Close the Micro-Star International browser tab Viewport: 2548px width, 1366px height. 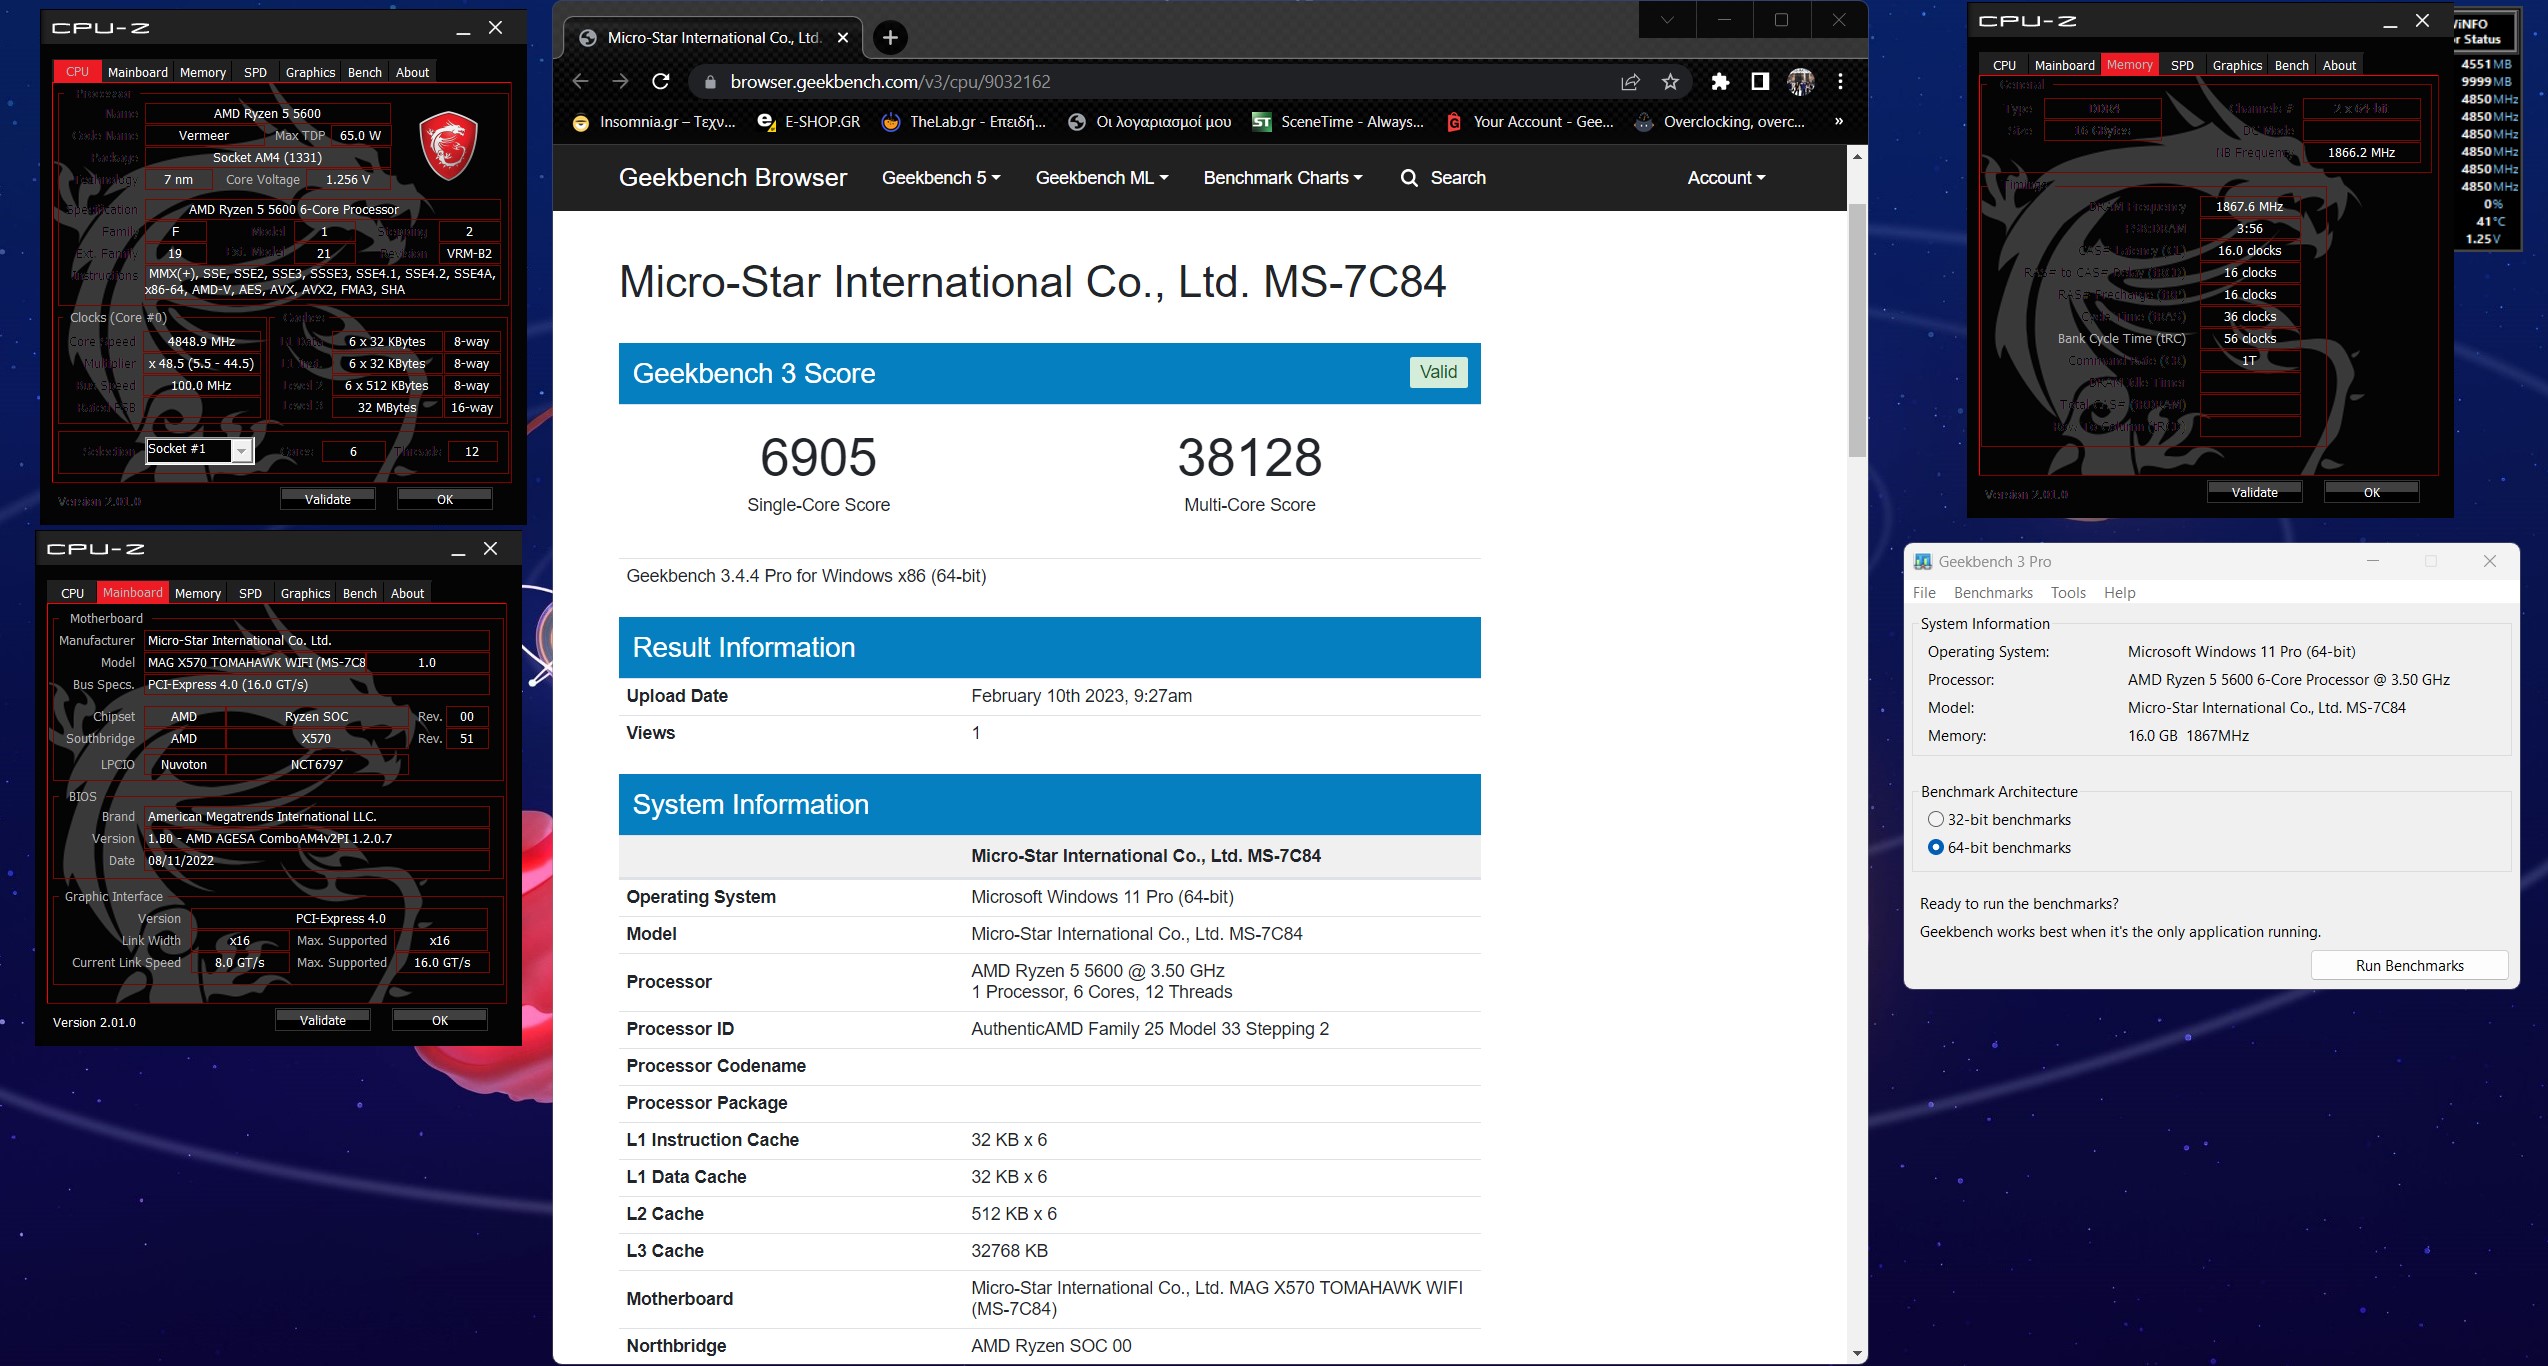click(843, 38)
